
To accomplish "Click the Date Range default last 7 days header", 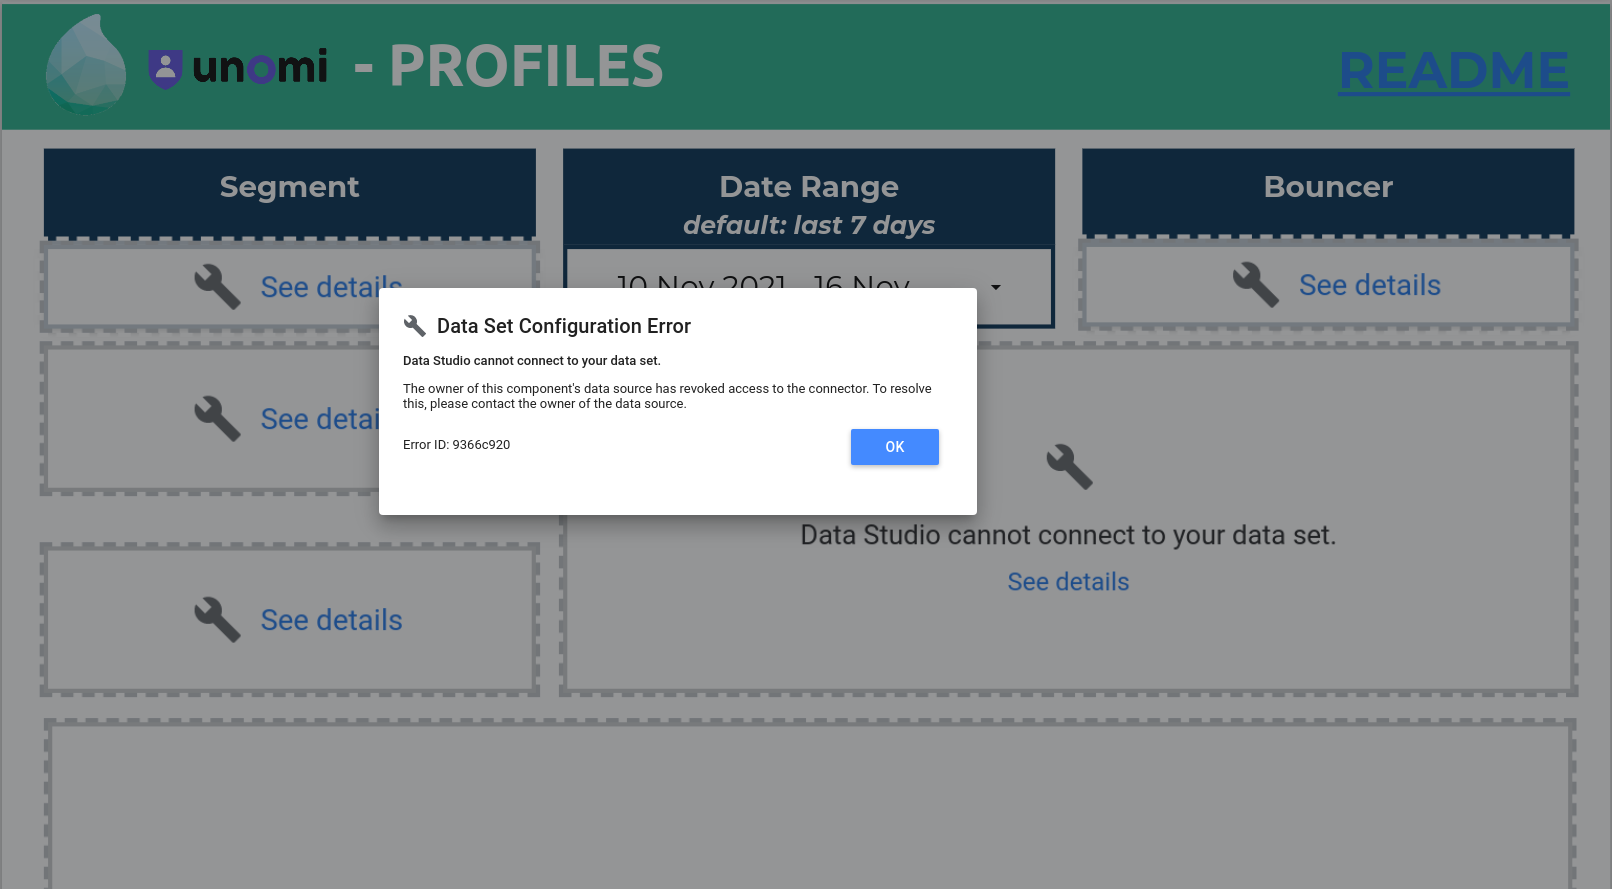I will (809, 198).
